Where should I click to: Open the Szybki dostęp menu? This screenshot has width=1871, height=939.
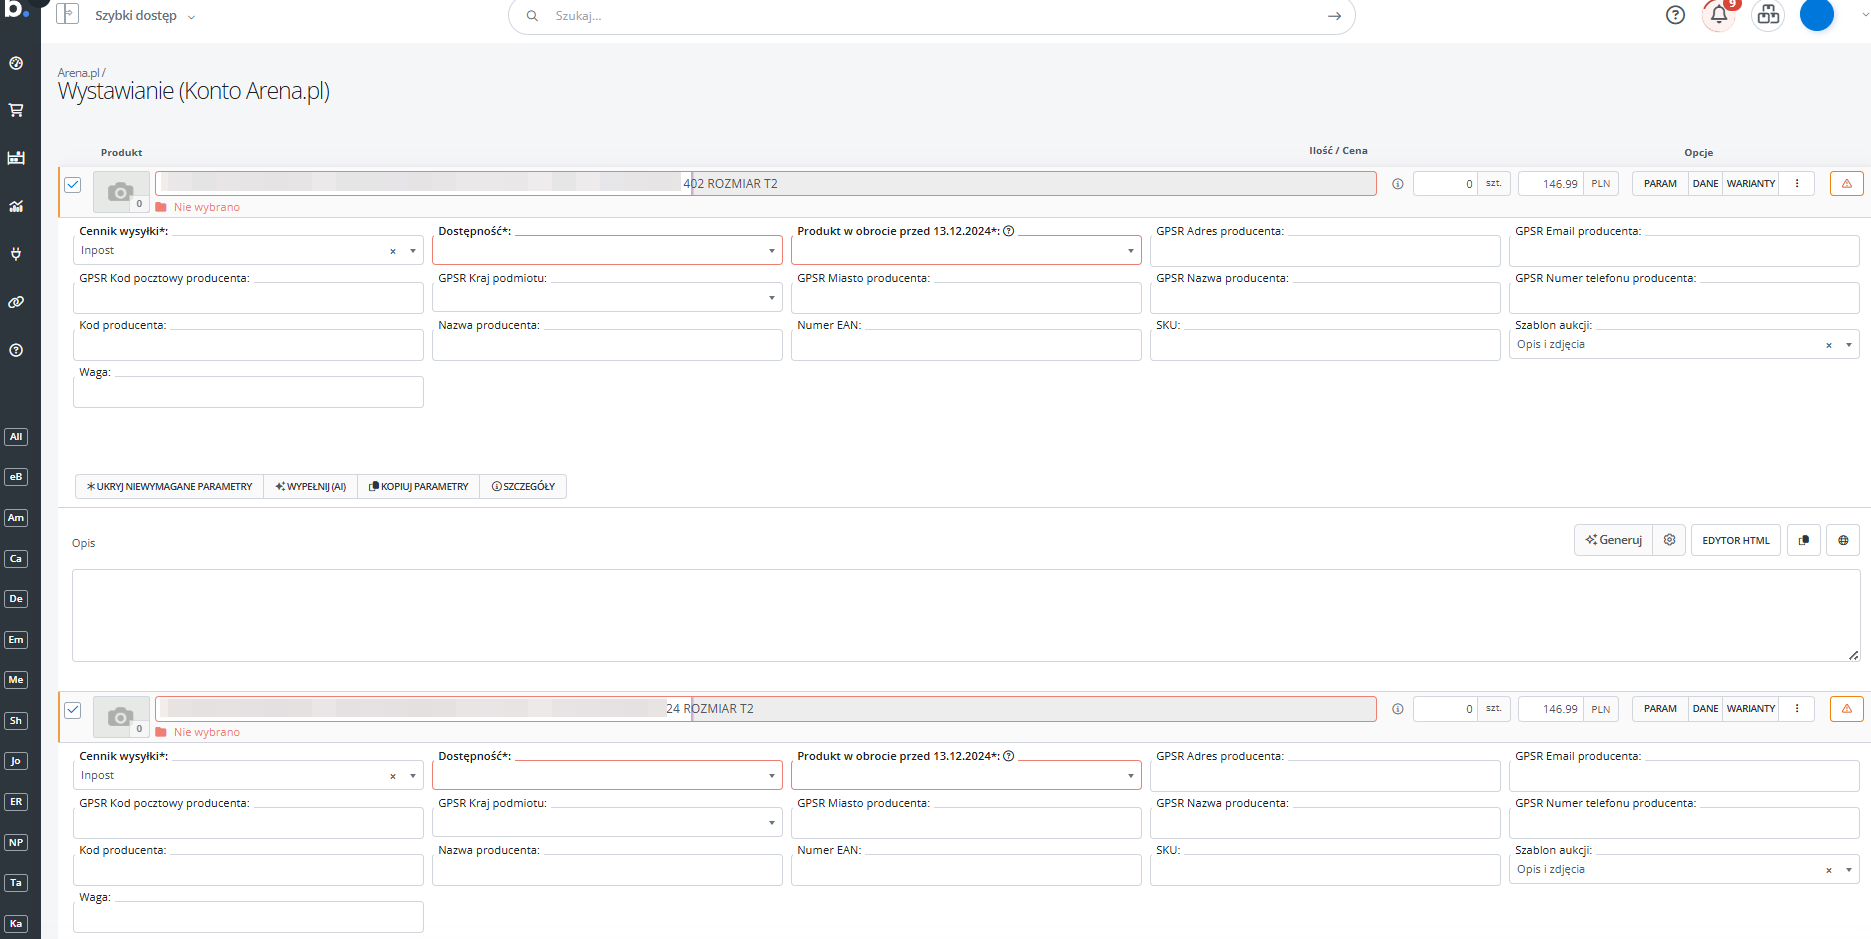click(x=144, y=16)
